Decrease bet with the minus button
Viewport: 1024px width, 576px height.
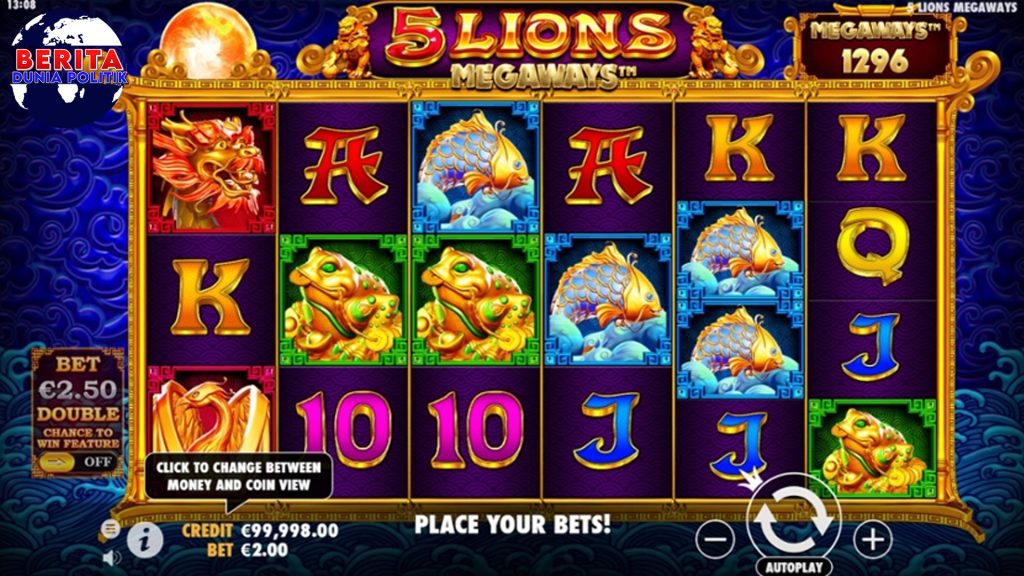[715, 539]
